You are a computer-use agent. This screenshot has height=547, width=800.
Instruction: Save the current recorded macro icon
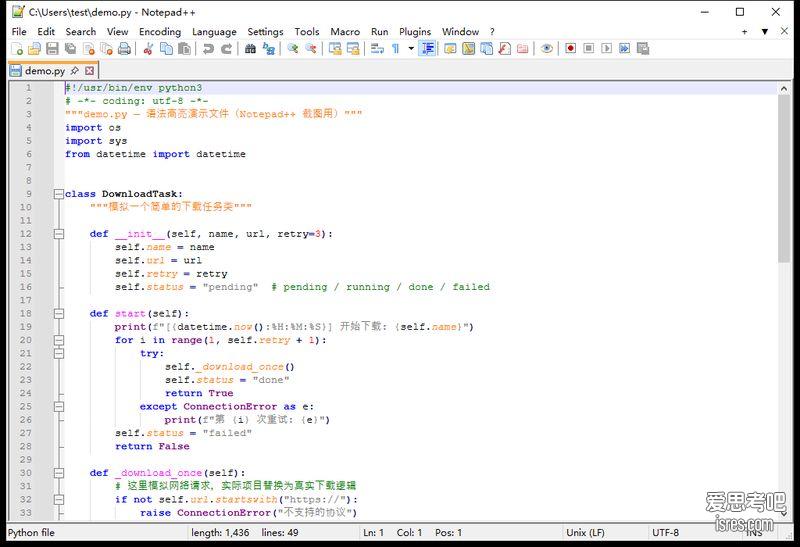643,48
